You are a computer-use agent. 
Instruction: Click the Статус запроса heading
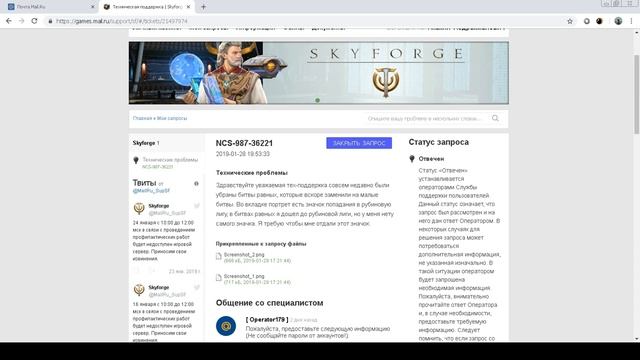[x=439, y=142]
